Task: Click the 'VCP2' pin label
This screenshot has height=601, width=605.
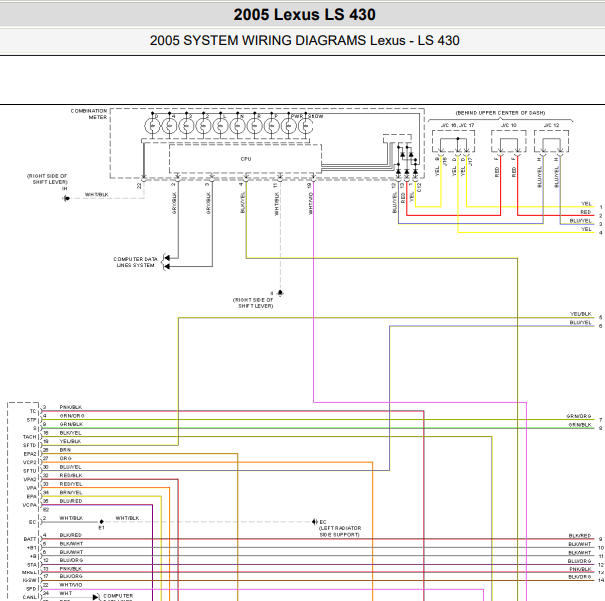Action: coord(30,462)
